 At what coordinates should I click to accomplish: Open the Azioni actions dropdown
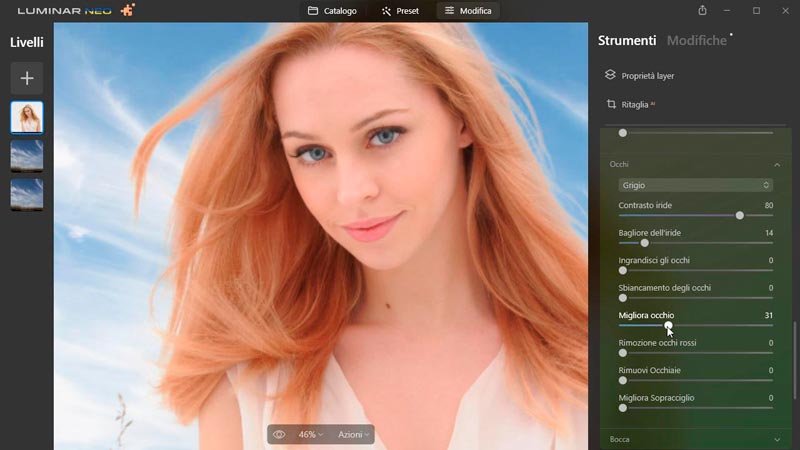coord(354,435)
